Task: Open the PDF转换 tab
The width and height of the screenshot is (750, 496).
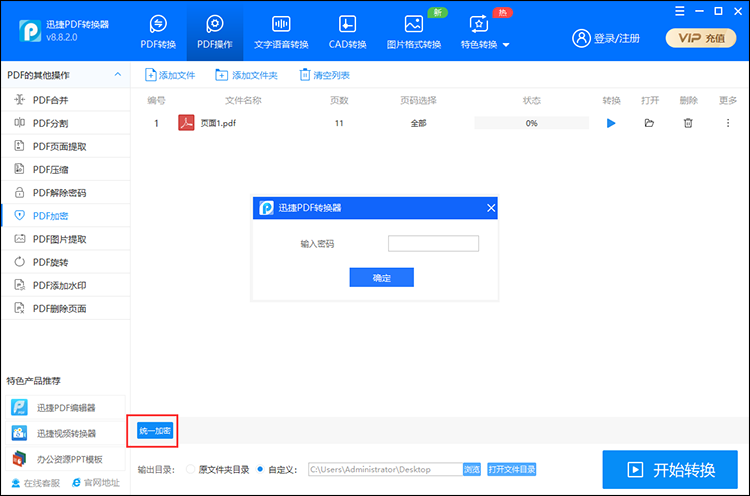Action: pos(158,33)
